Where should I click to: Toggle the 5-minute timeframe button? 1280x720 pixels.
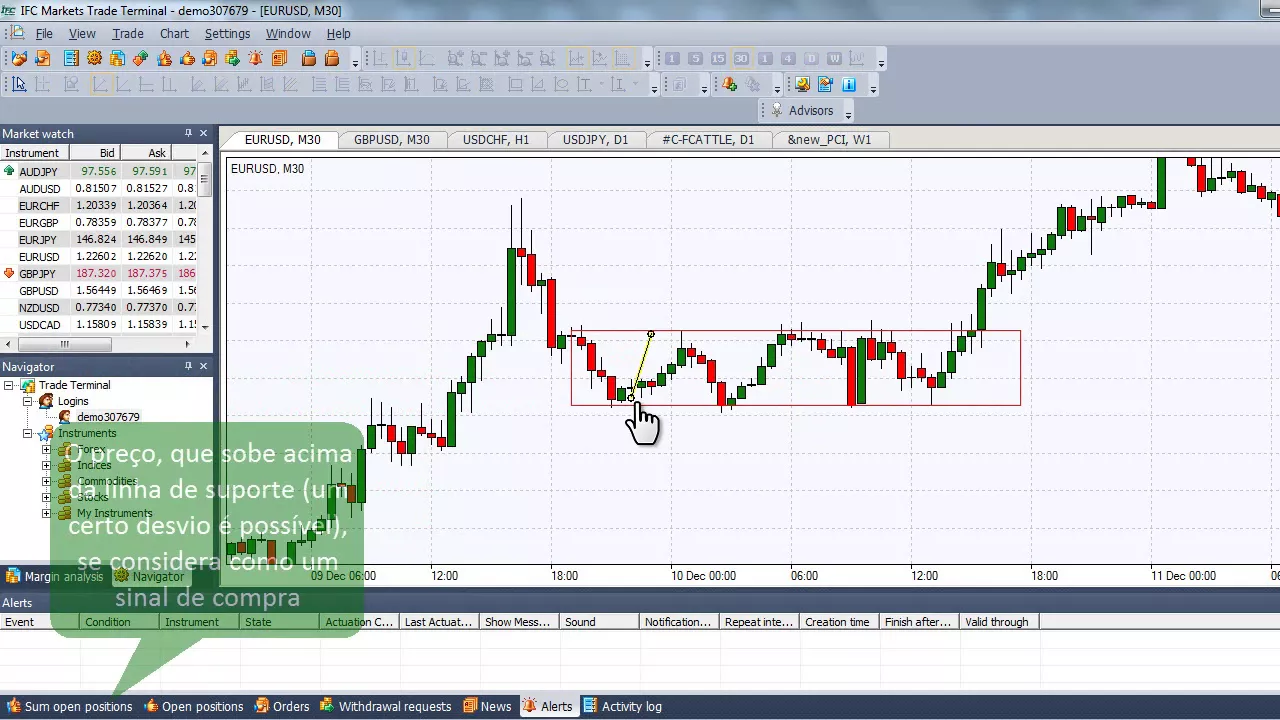695,59
